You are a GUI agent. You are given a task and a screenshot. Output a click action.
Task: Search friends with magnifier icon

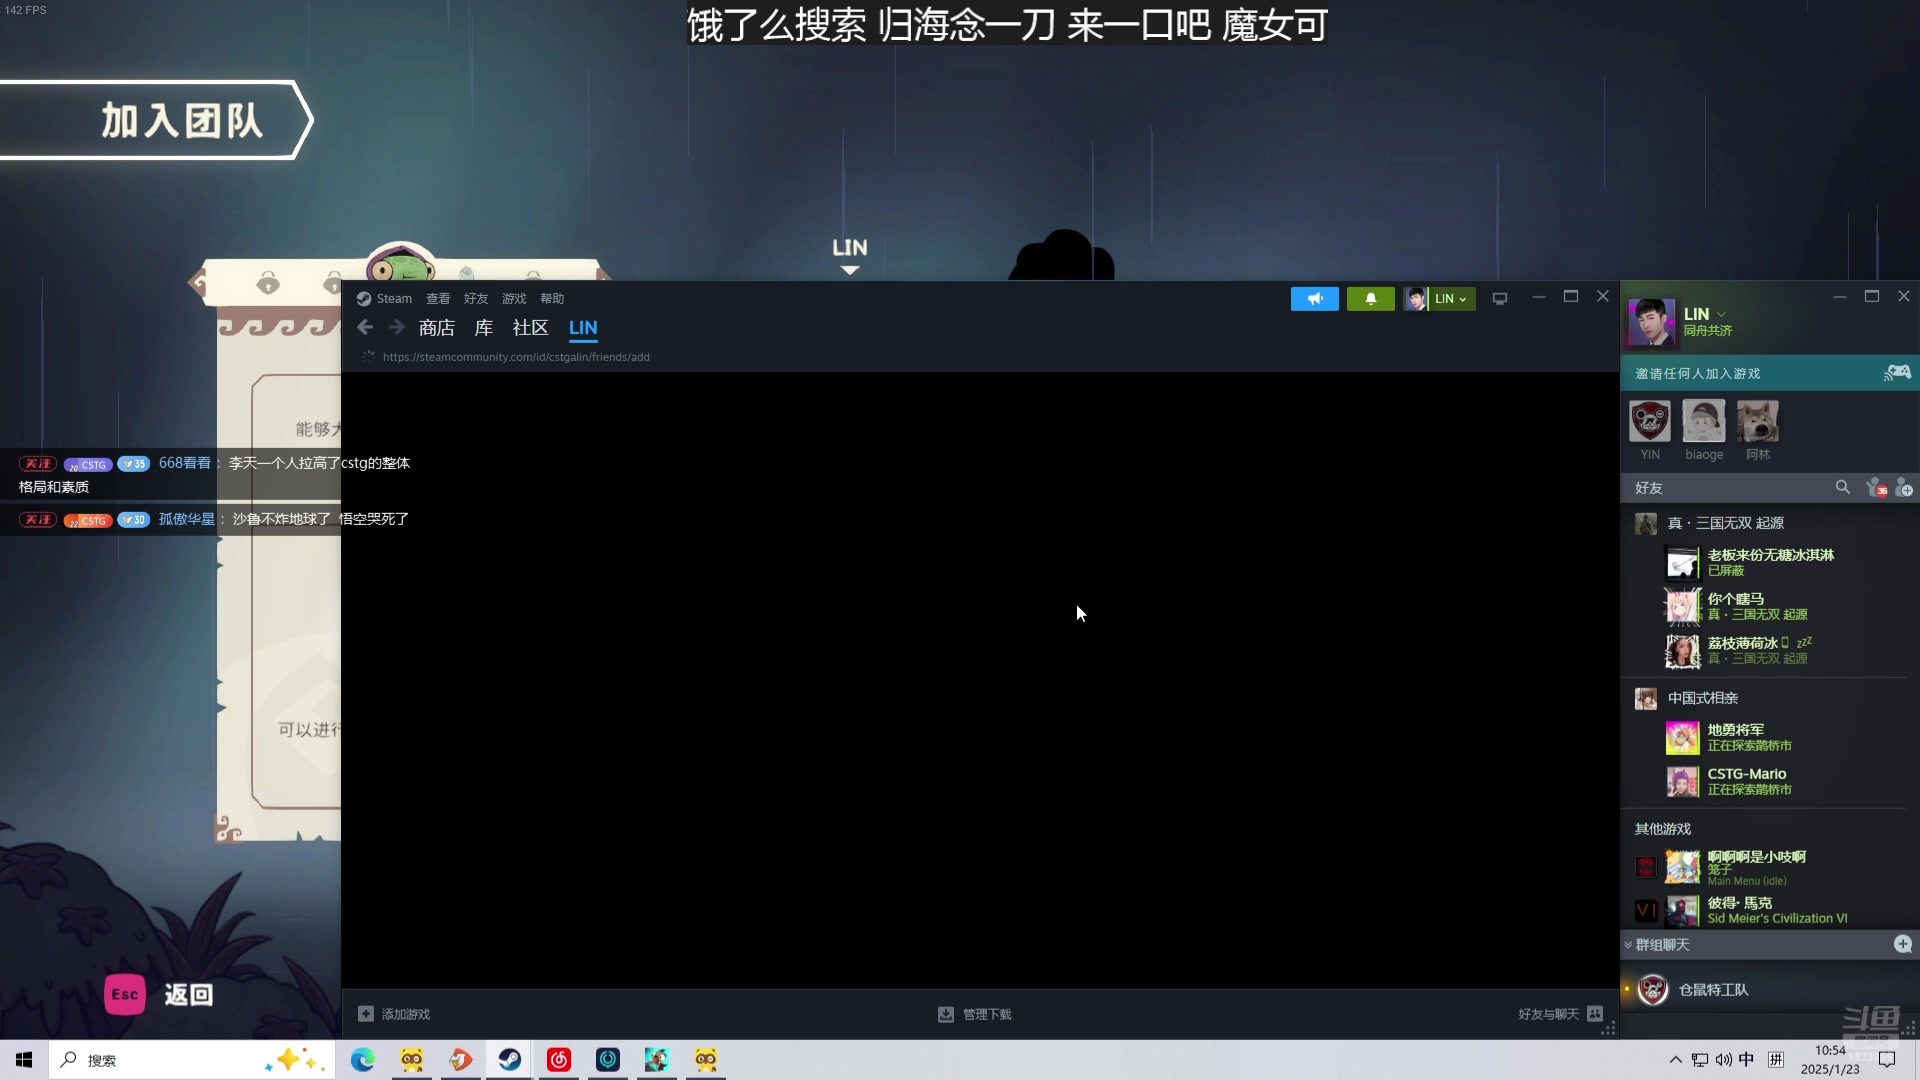(x=1842, y=487)
